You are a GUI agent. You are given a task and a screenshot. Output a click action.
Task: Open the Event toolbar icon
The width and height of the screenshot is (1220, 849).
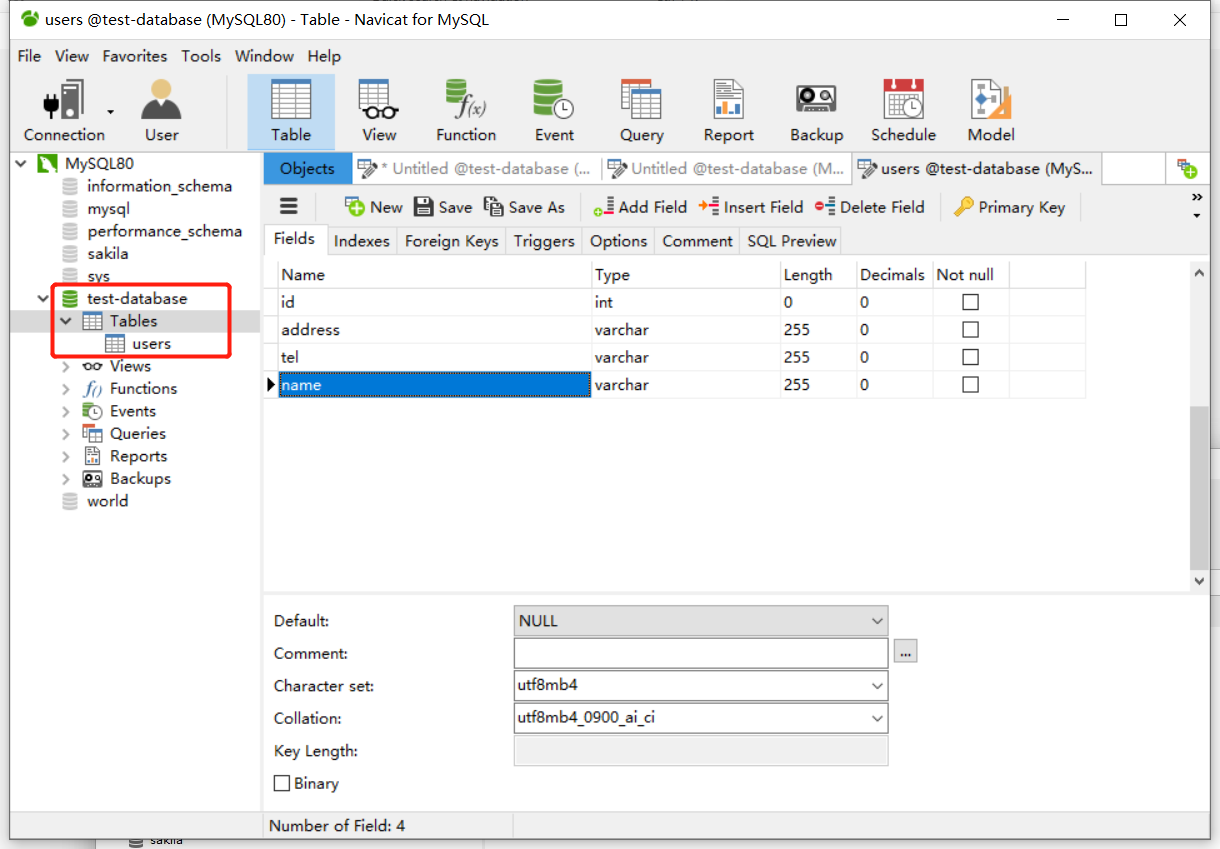(x=553, y=111)
